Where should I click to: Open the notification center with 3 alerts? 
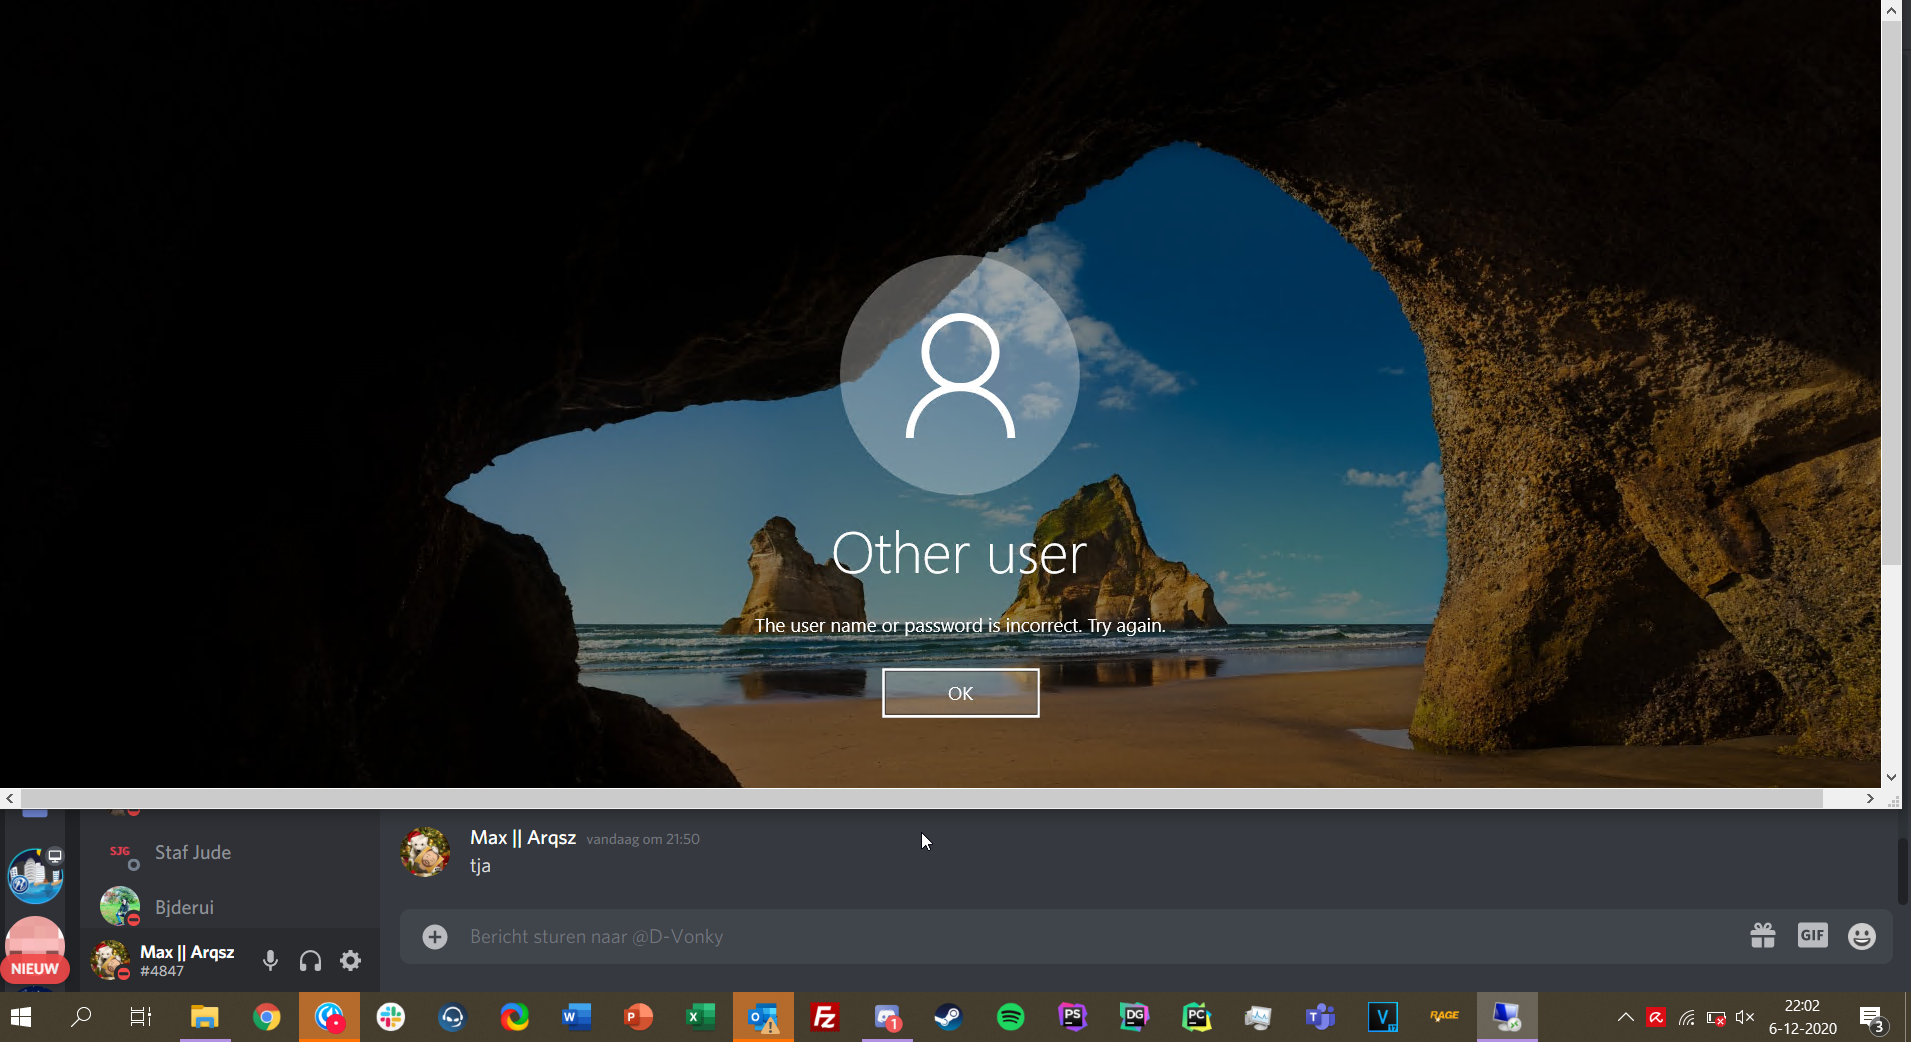(x=1871, y=1018)
